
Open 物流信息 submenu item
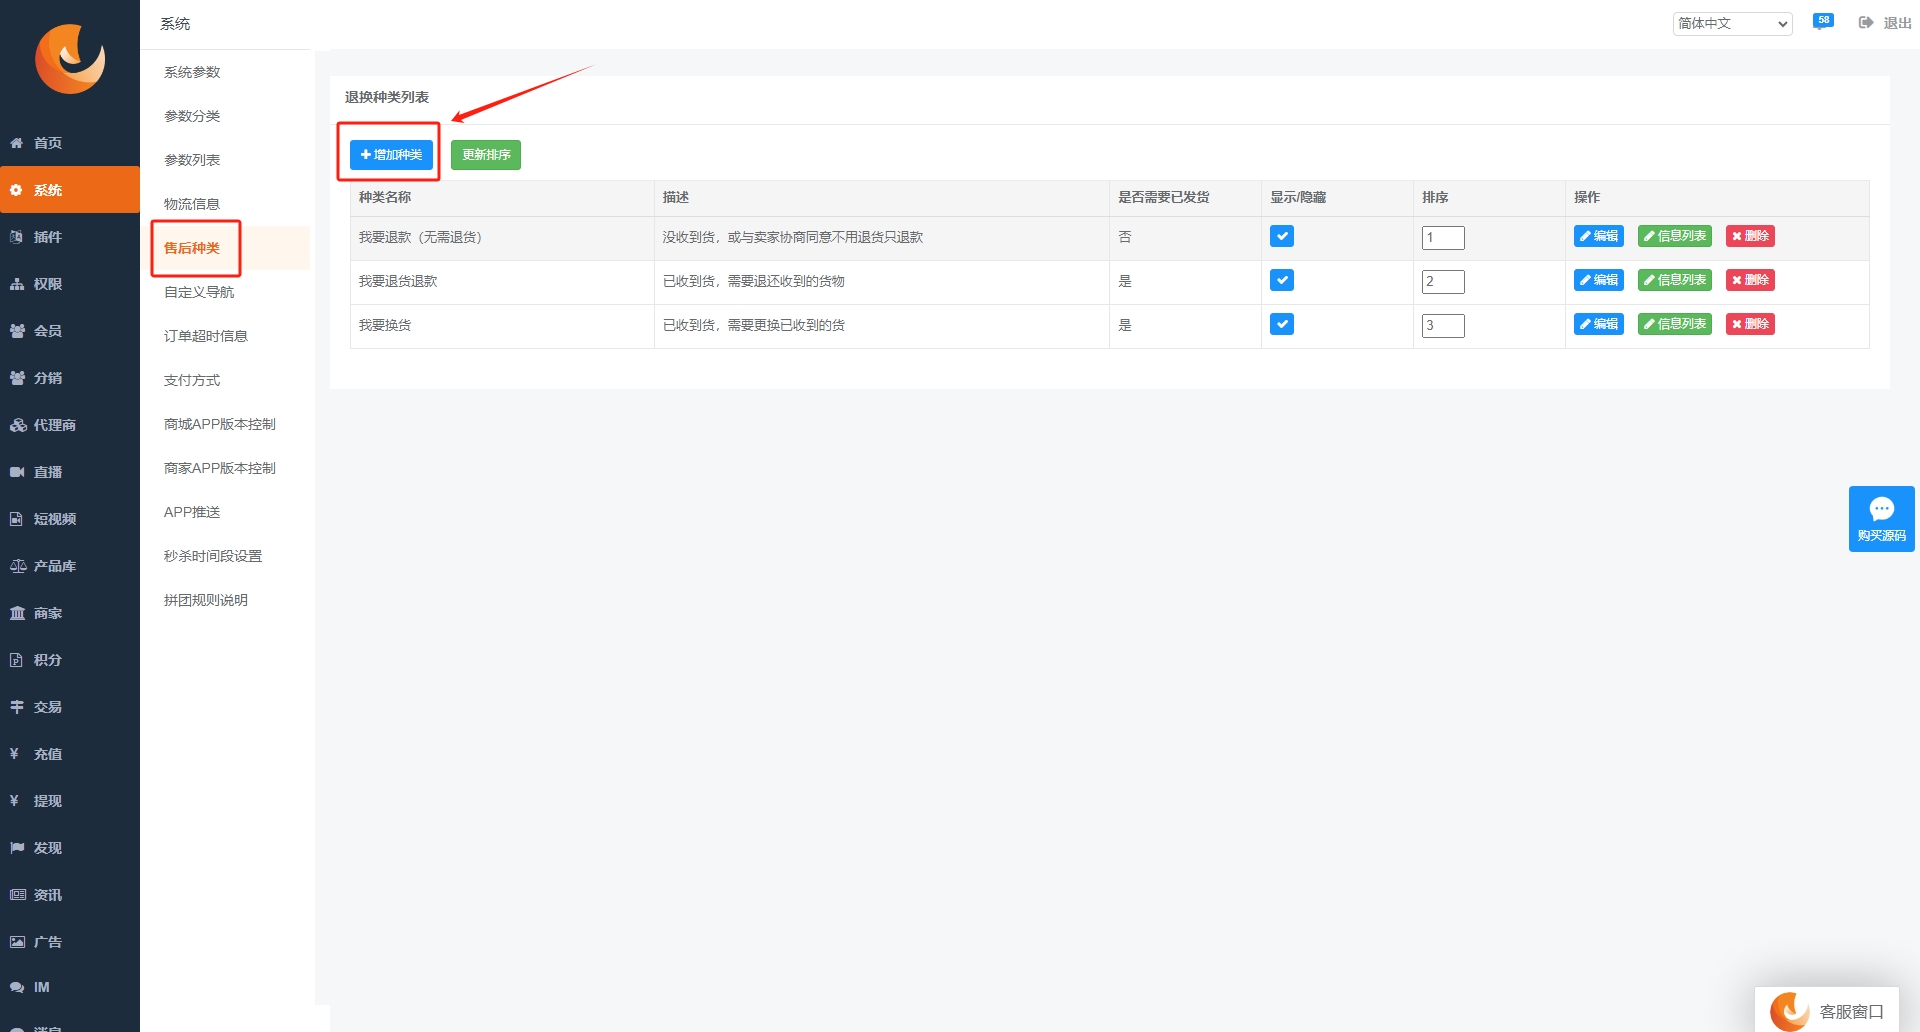click(x=192, y=204)
